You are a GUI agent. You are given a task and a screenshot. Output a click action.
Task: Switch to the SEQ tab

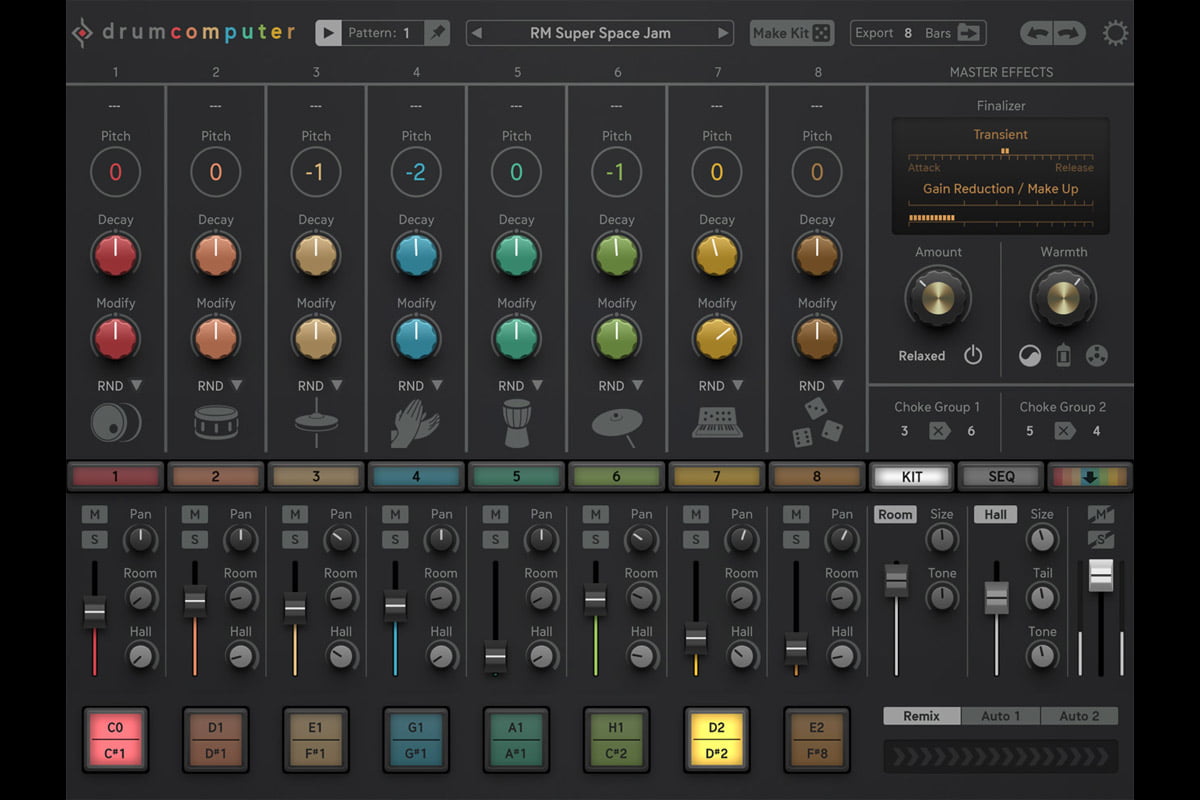1001,477
